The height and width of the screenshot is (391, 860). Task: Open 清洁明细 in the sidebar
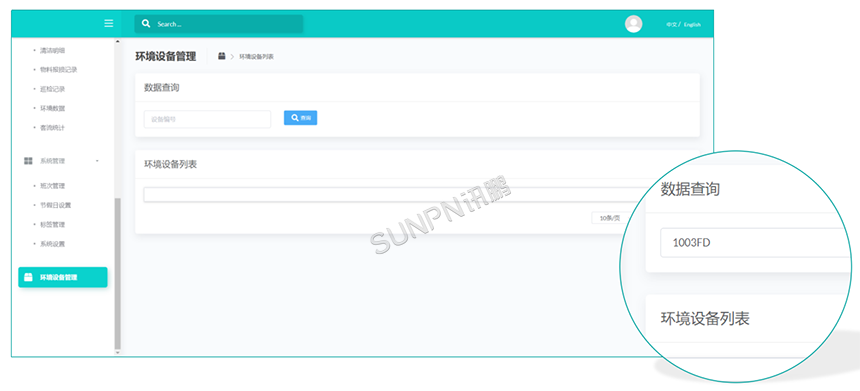coord(53,50)
